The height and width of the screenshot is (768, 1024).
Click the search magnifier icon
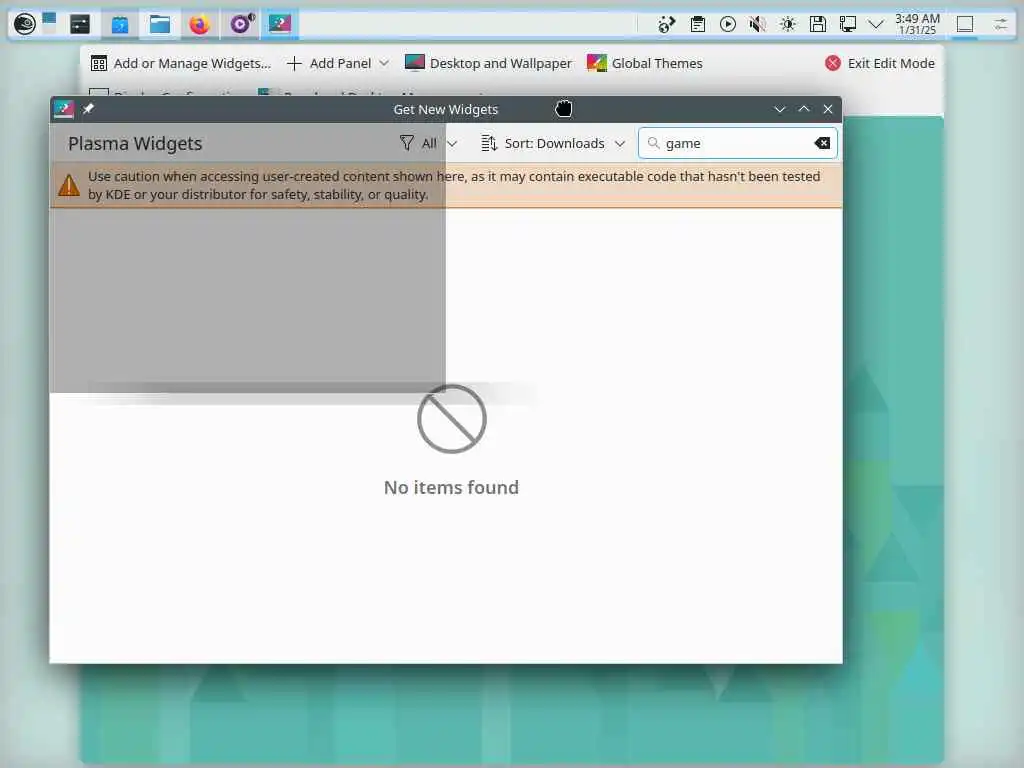653,142
